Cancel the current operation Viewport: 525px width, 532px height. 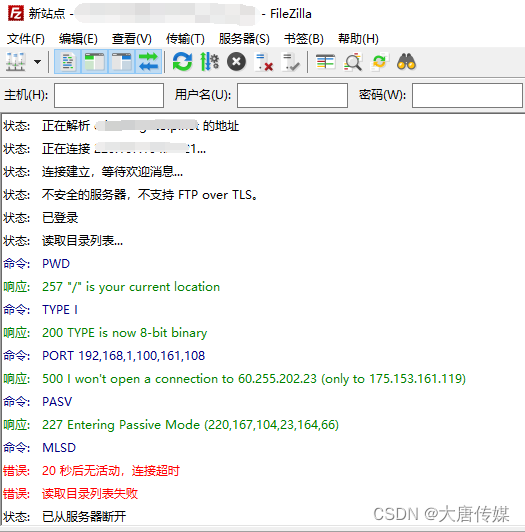coord(236,62)
